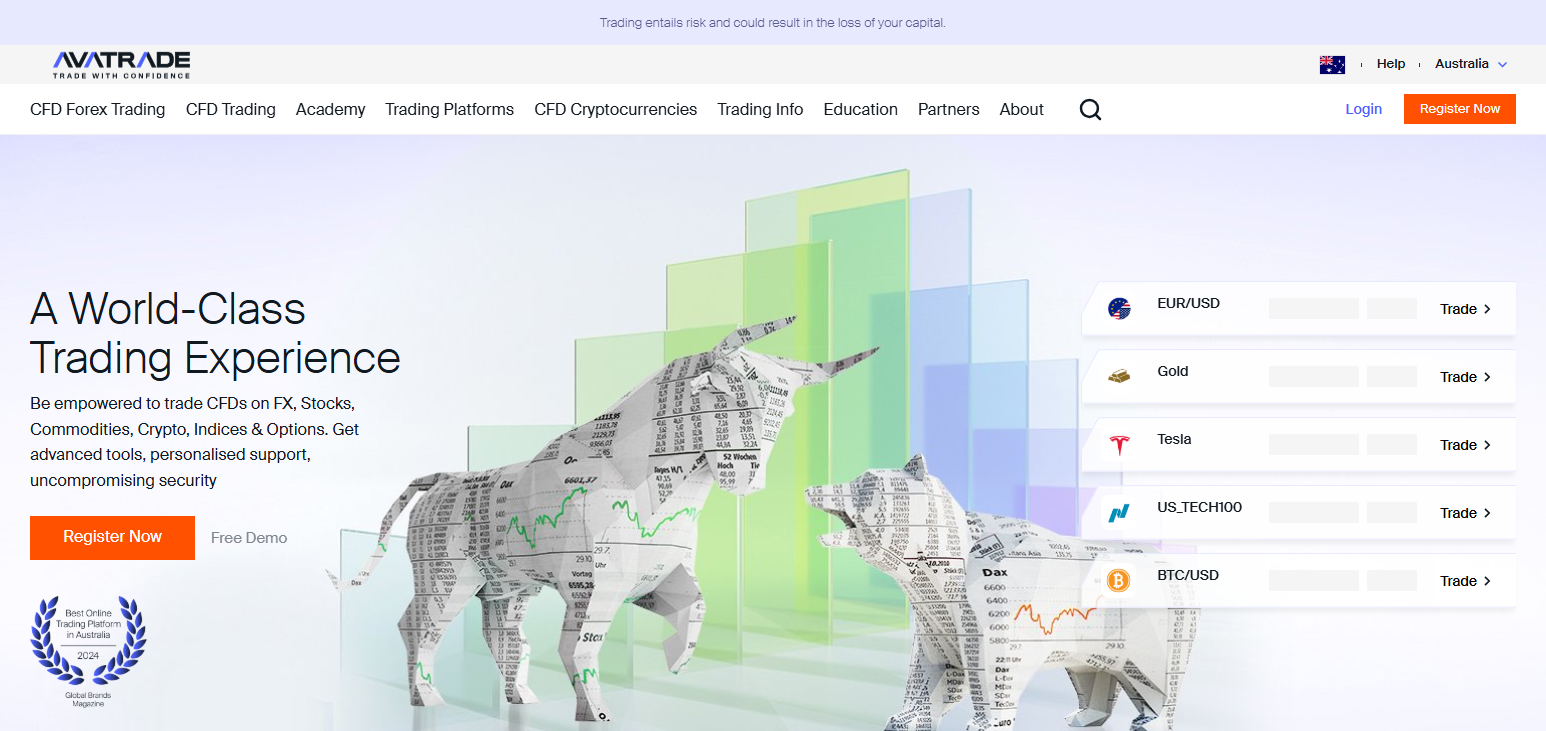Click the US_TECH100 instrument name
Image resolution: width=1546 pixels, height=731 pixels.
point(1200,507)
